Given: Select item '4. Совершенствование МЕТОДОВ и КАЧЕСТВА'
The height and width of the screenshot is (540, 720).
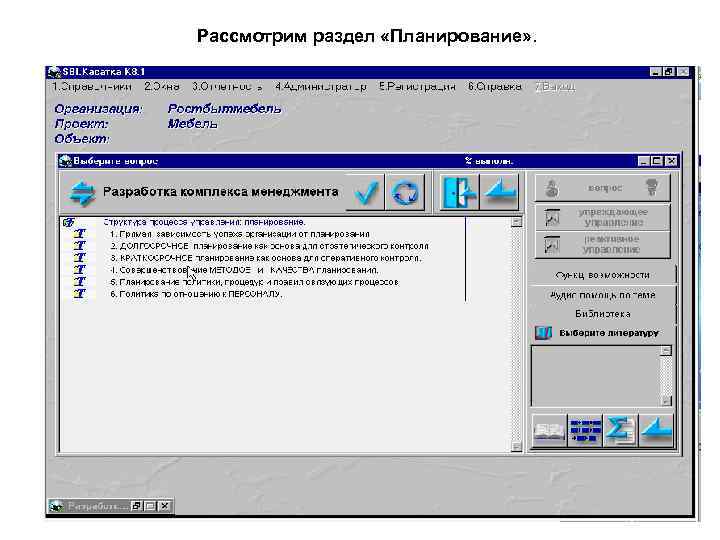Looking at the screenshot, I should click(x=244, y=270).
